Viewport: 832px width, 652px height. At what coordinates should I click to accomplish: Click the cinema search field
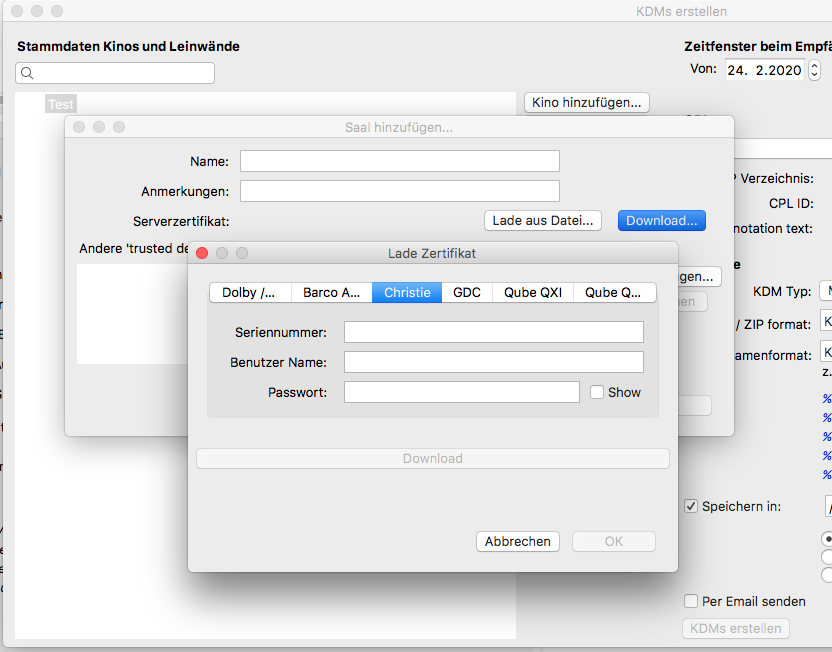tap(115, 73)
